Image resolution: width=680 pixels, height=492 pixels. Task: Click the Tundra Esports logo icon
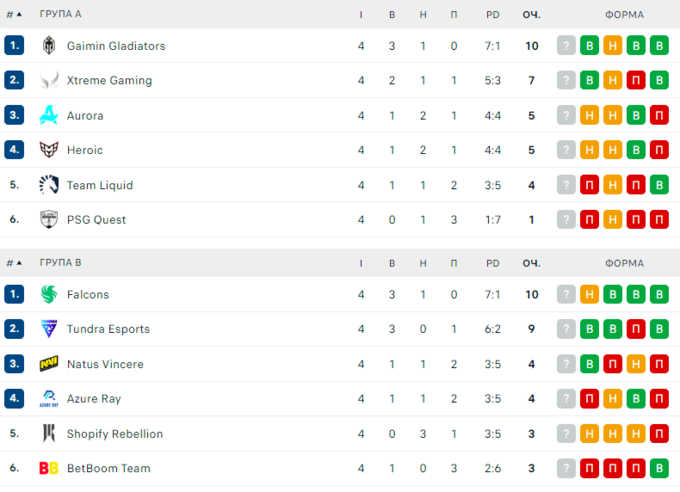coord(49,329)
